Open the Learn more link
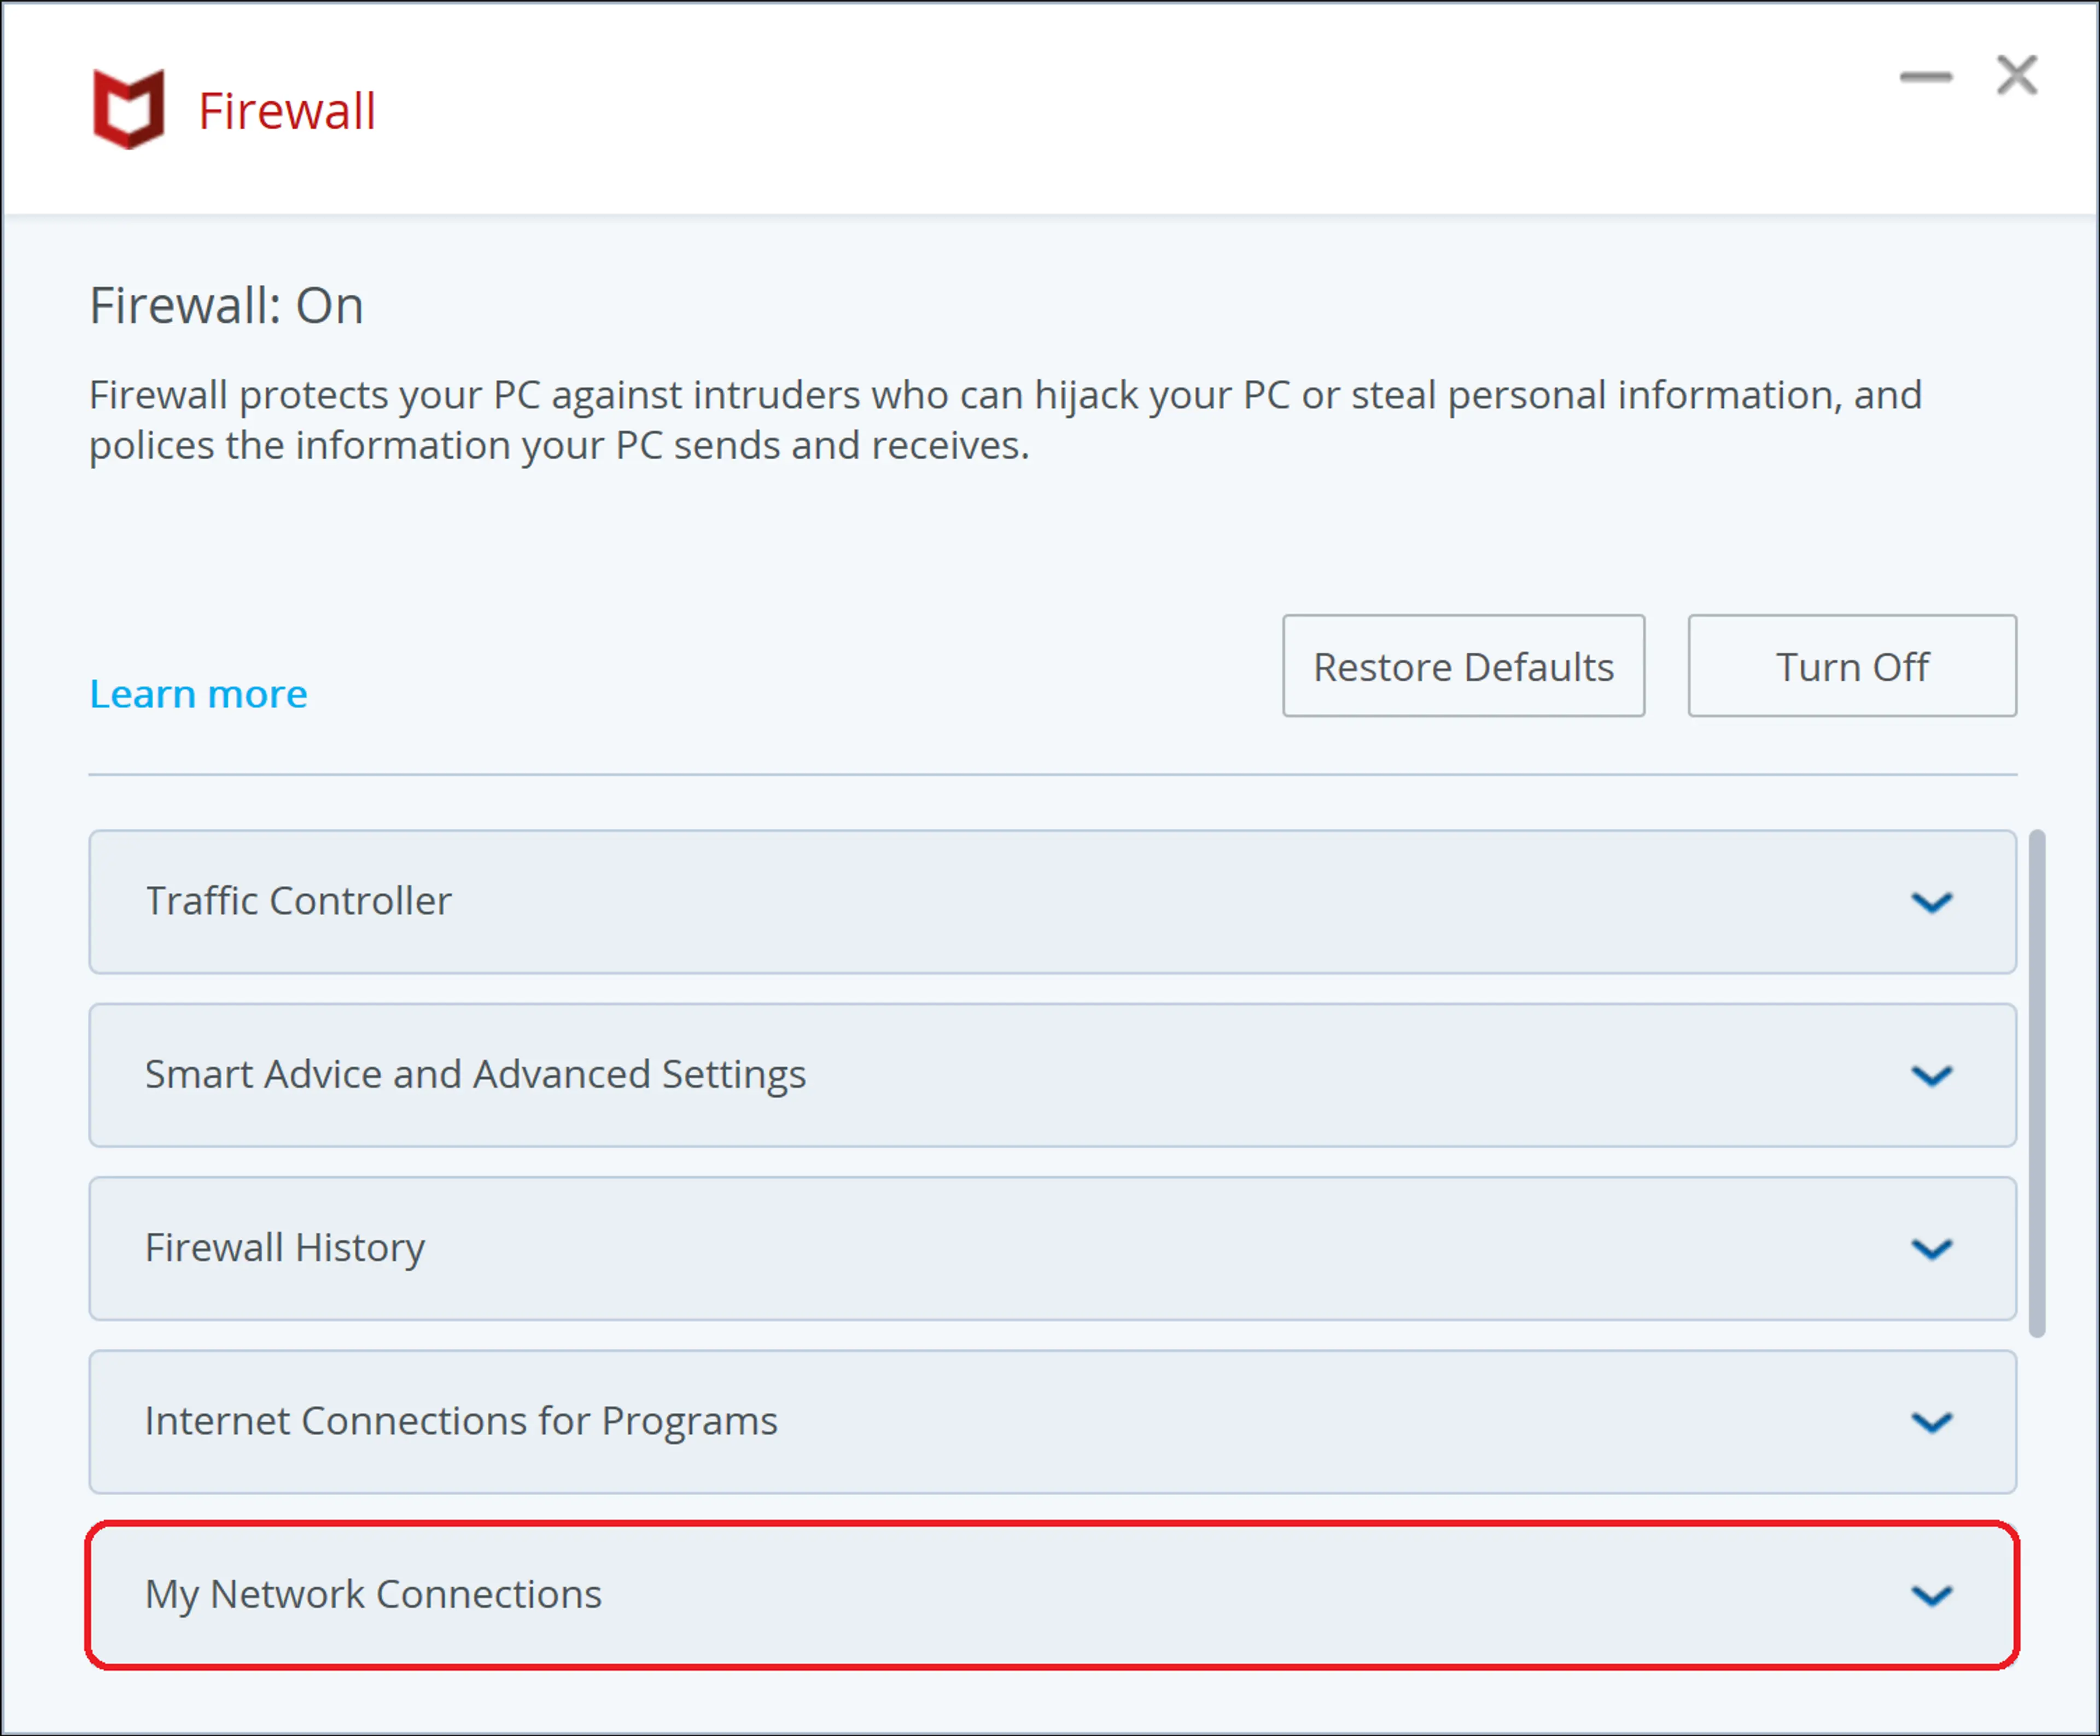This screenshot has width=2100, height=1736. (x=198, y=694)
